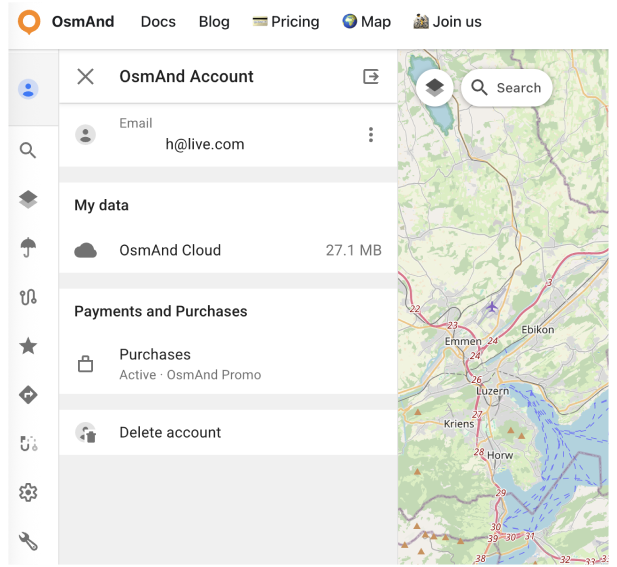Close the OsmAnd Account panel
Screen dimensions: 617x567
(x=85, y=77)
